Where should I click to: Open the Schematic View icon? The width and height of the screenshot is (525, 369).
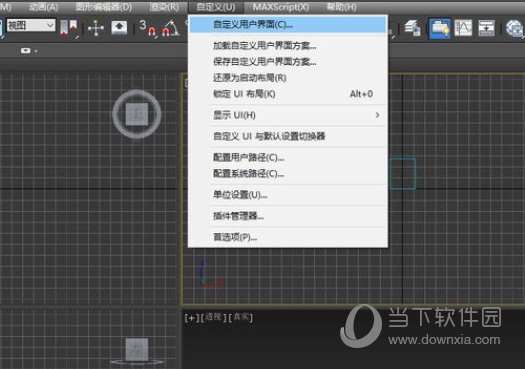pos(486,28)
